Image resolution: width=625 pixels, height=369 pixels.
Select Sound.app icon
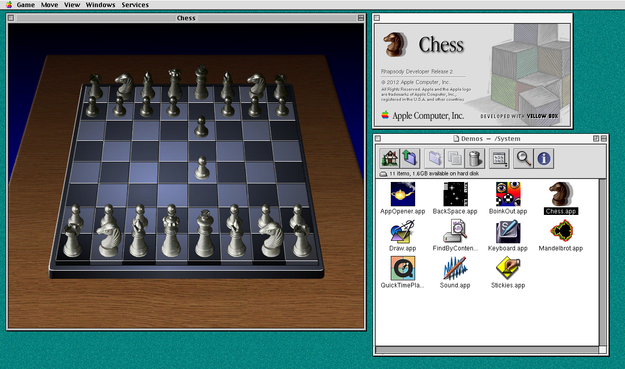click(455, 268)
